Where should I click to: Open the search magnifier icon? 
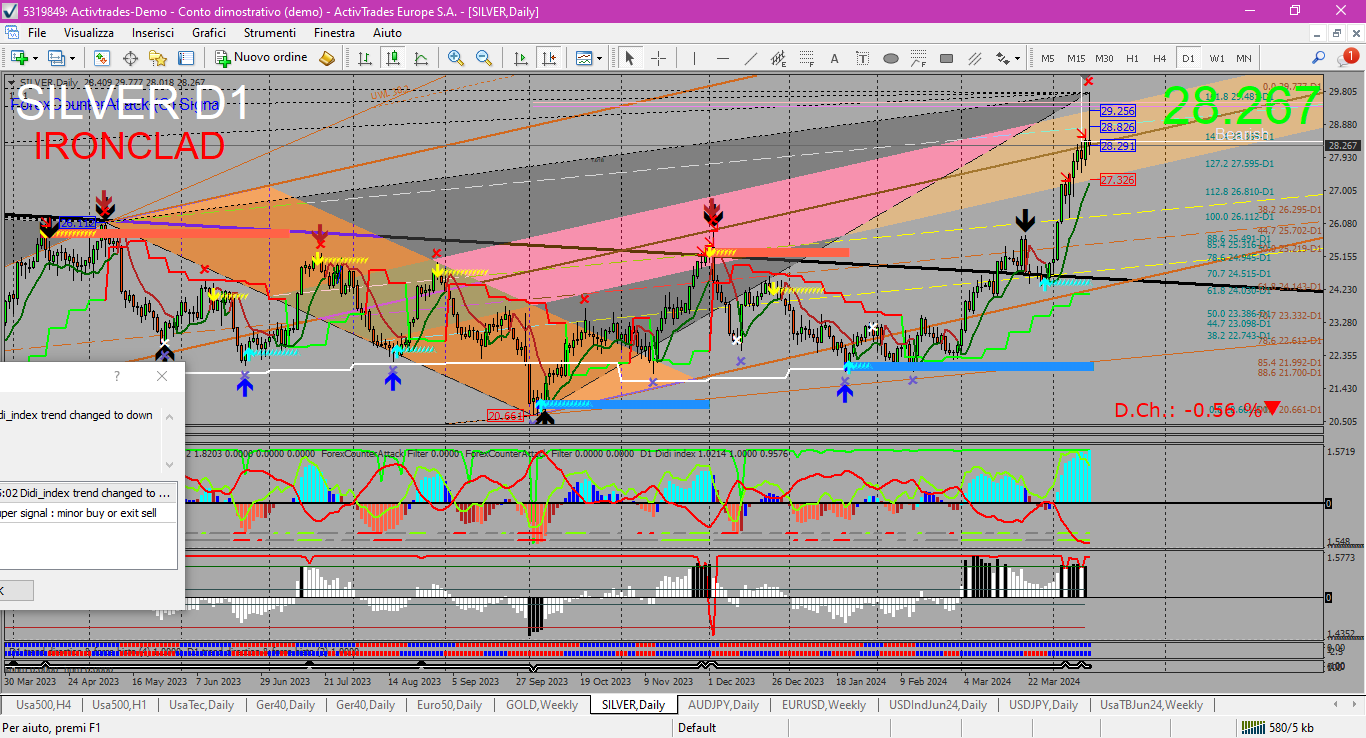pos(1319,58)
